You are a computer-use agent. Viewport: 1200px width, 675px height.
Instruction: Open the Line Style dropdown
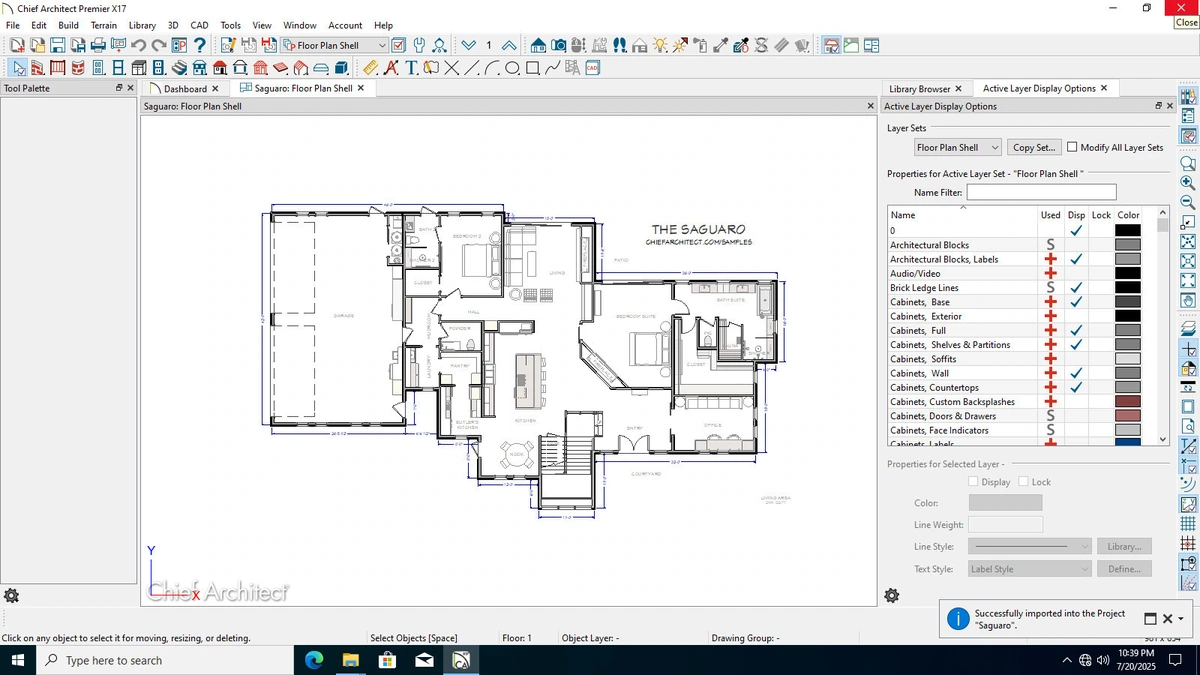1030,547
